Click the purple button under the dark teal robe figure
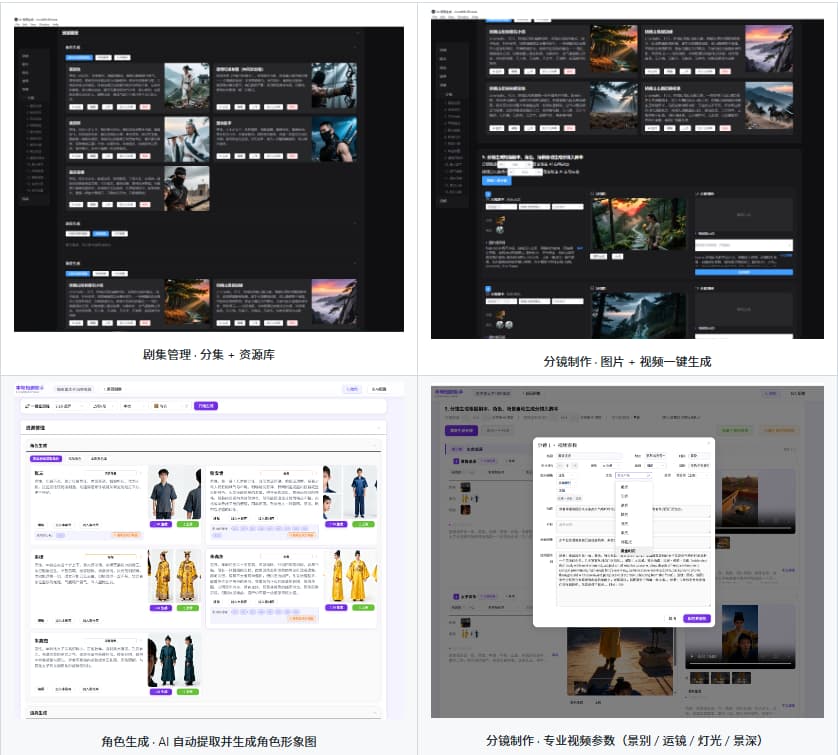Screen dimensions: 838x755 pyautogui.click(x=161, y=692)
